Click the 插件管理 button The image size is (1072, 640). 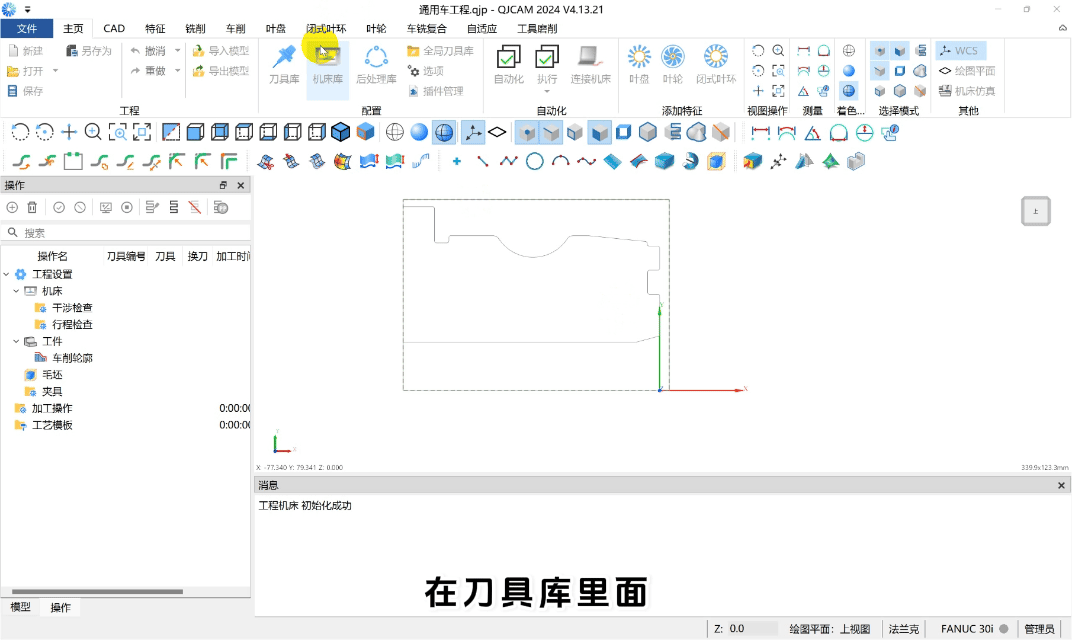(x=436, y=91)
